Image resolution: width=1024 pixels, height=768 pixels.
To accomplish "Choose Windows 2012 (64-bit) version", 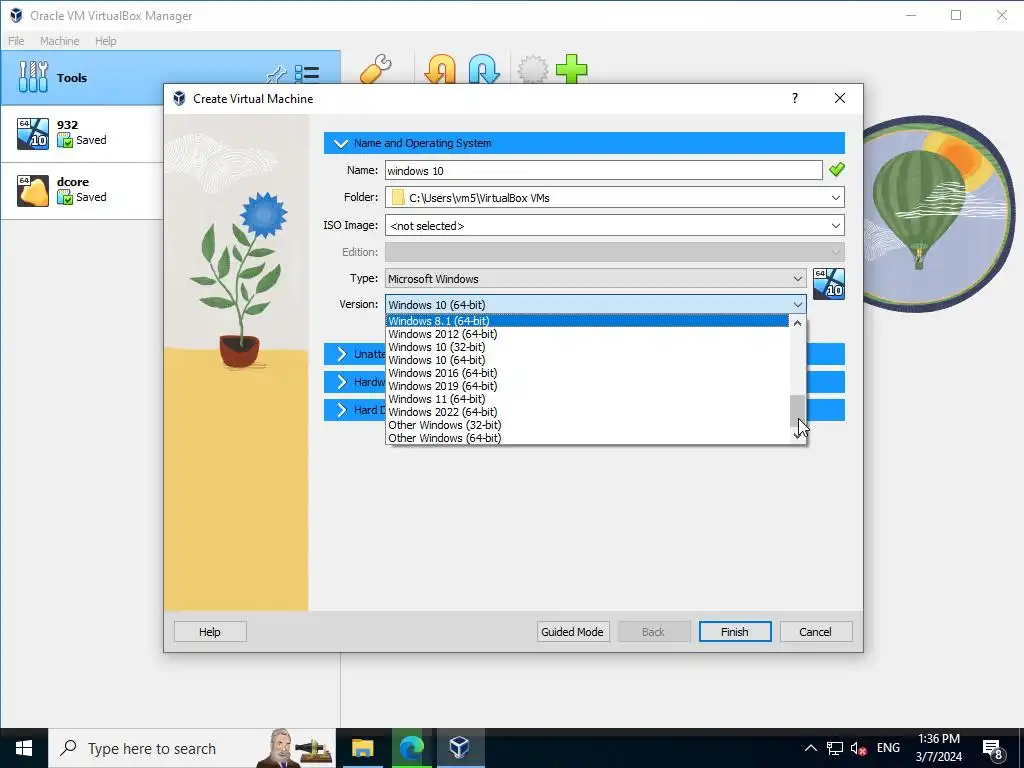I will (587, 334).
